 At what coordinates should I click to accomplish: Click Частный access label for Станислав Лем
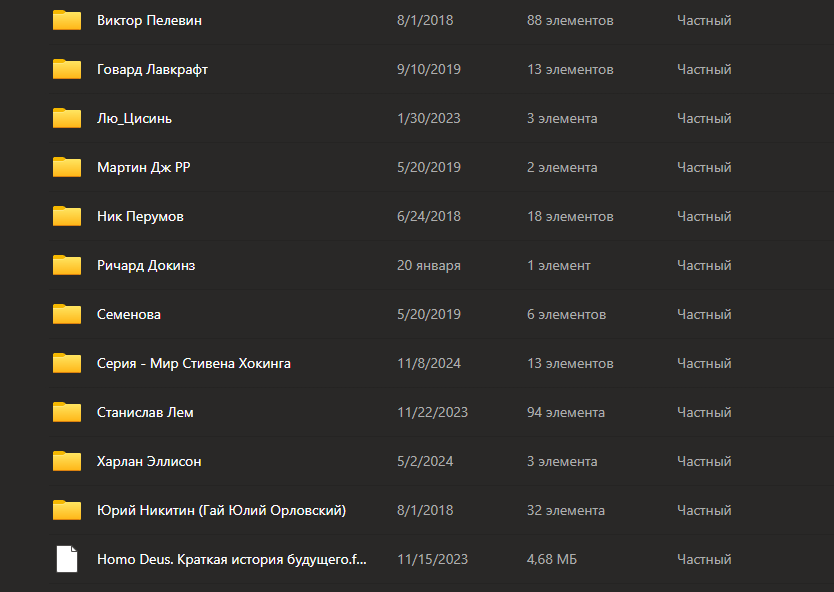(x=704, y=412)
